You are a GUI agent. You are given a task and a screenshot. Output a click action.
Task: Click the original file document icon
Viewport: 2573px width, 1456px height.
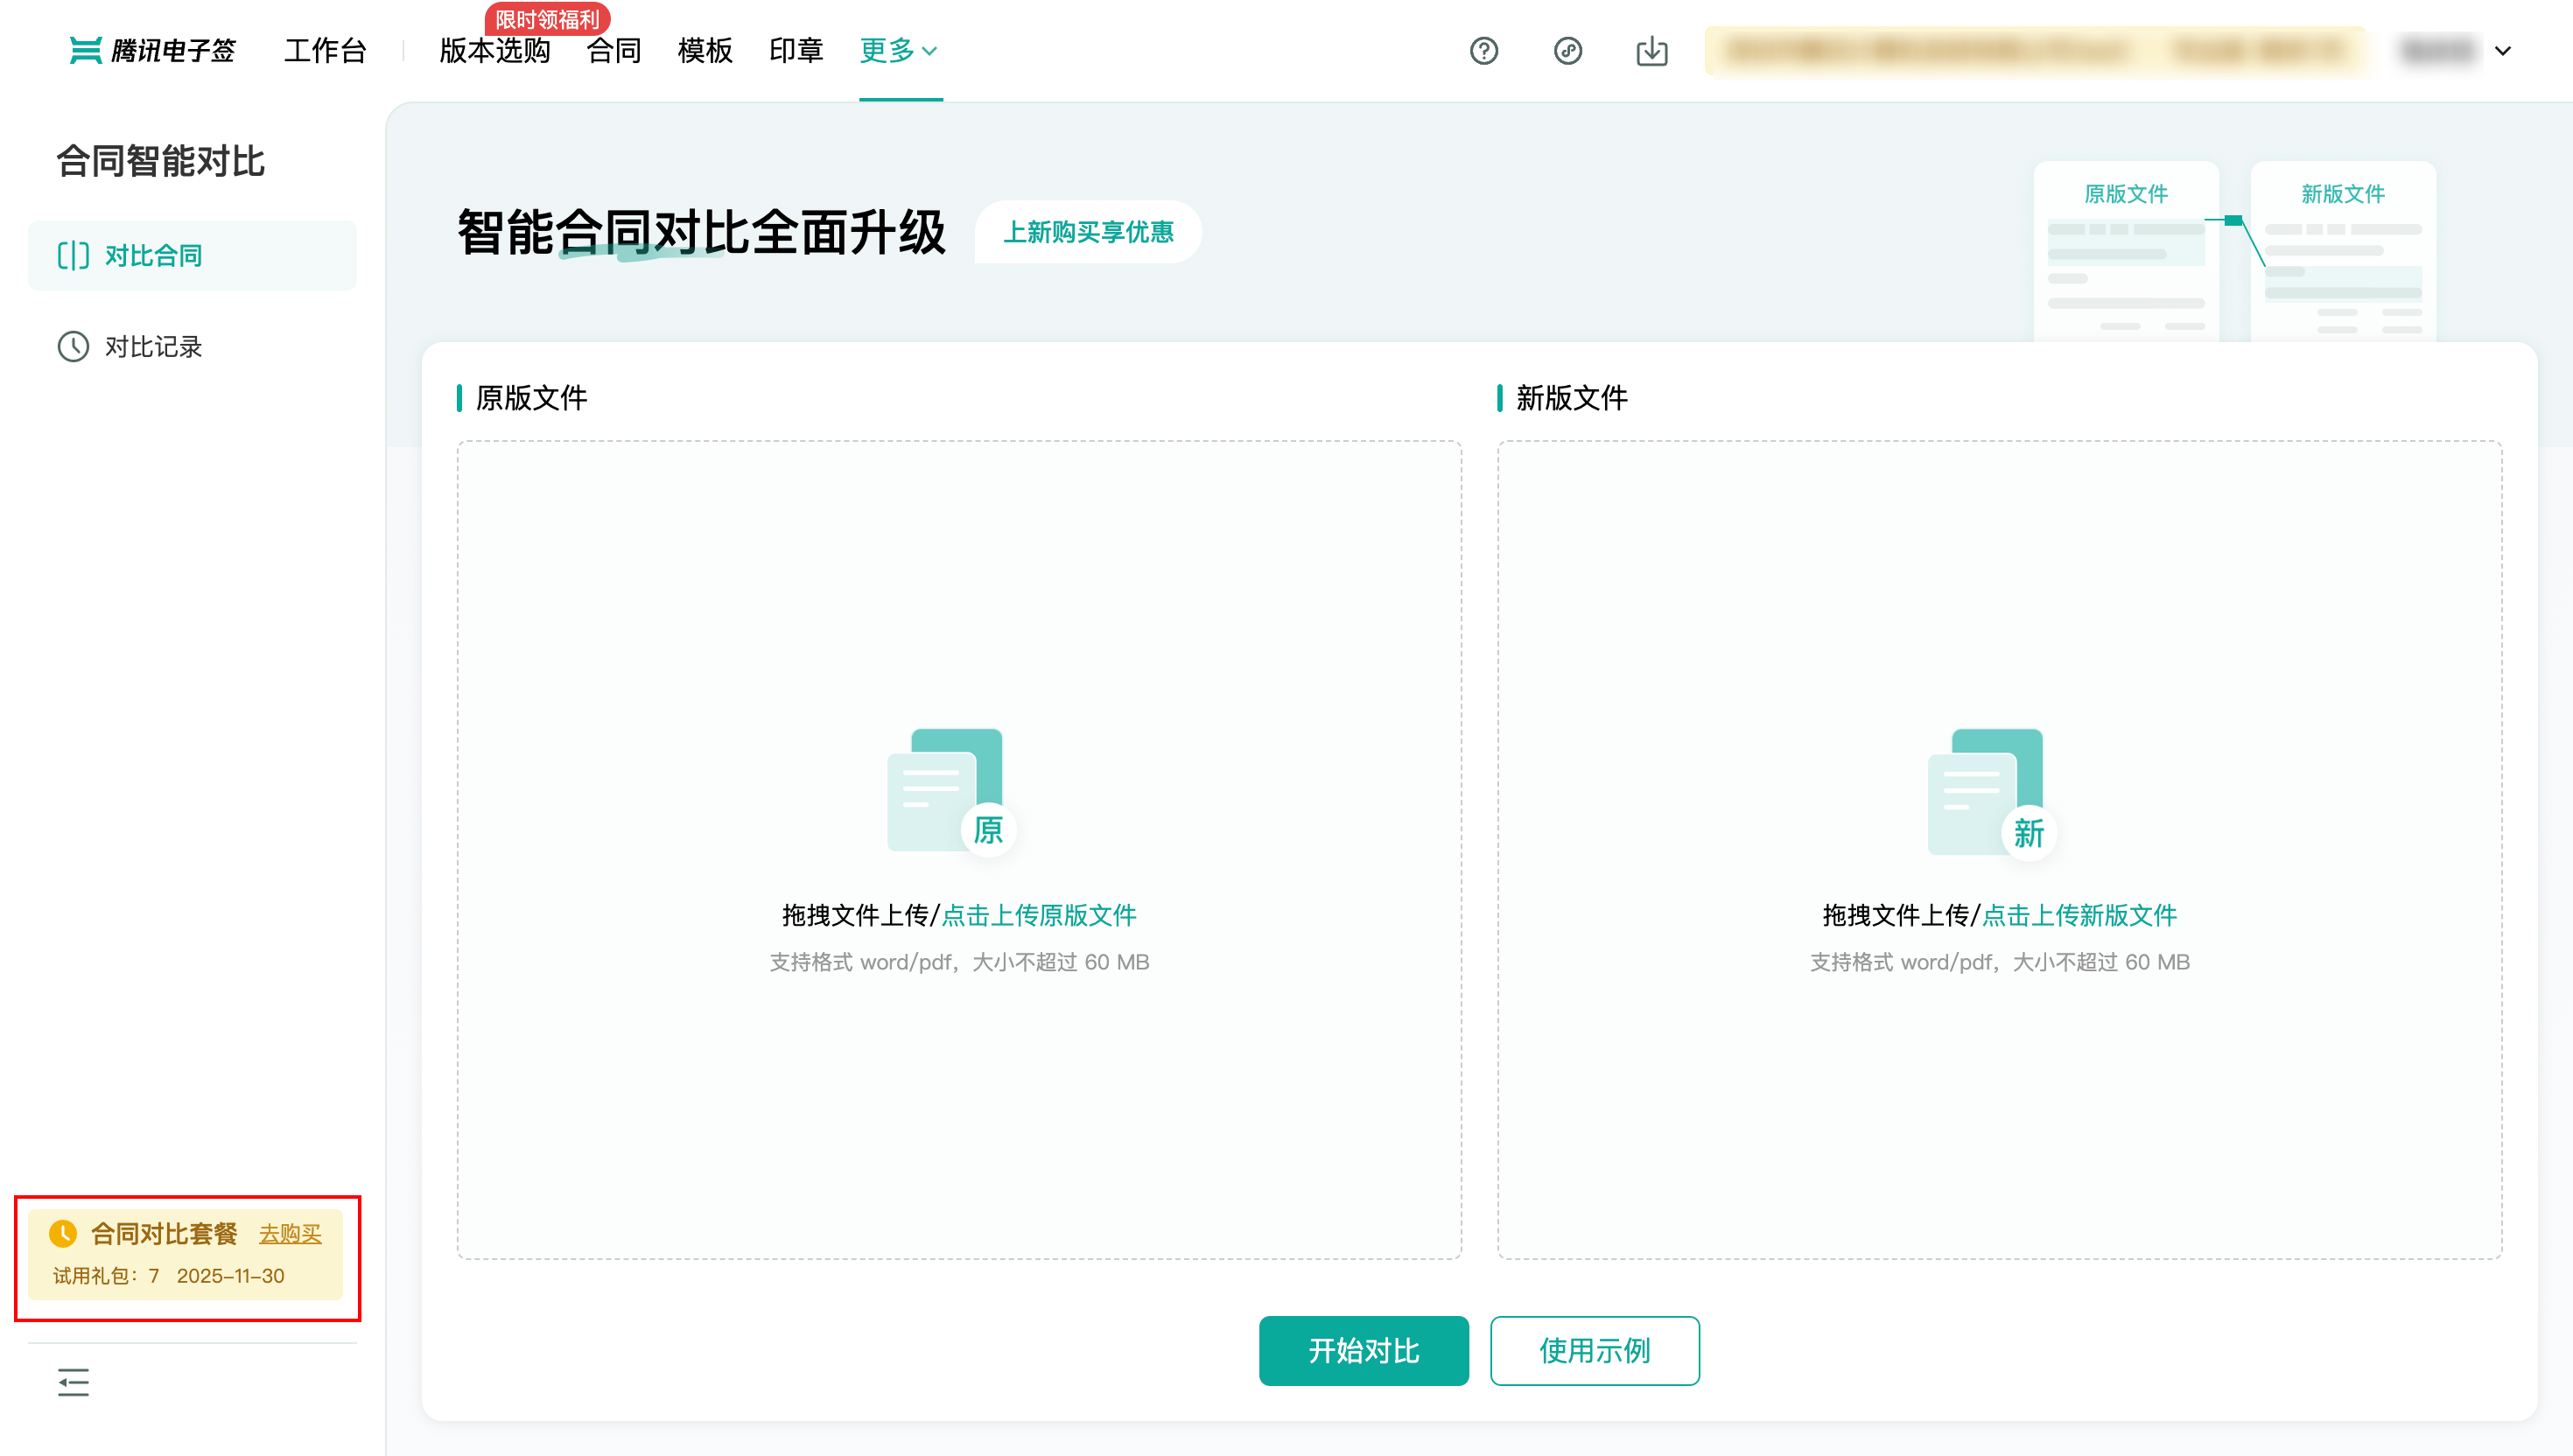tap(950, 790)
